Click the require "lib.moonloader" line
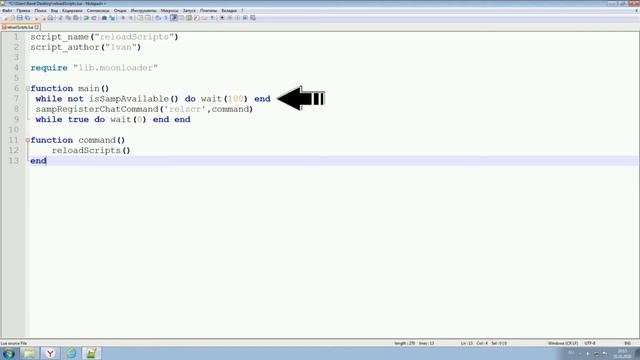The width and height of the screenshot is (640, 360). (94, 68)
